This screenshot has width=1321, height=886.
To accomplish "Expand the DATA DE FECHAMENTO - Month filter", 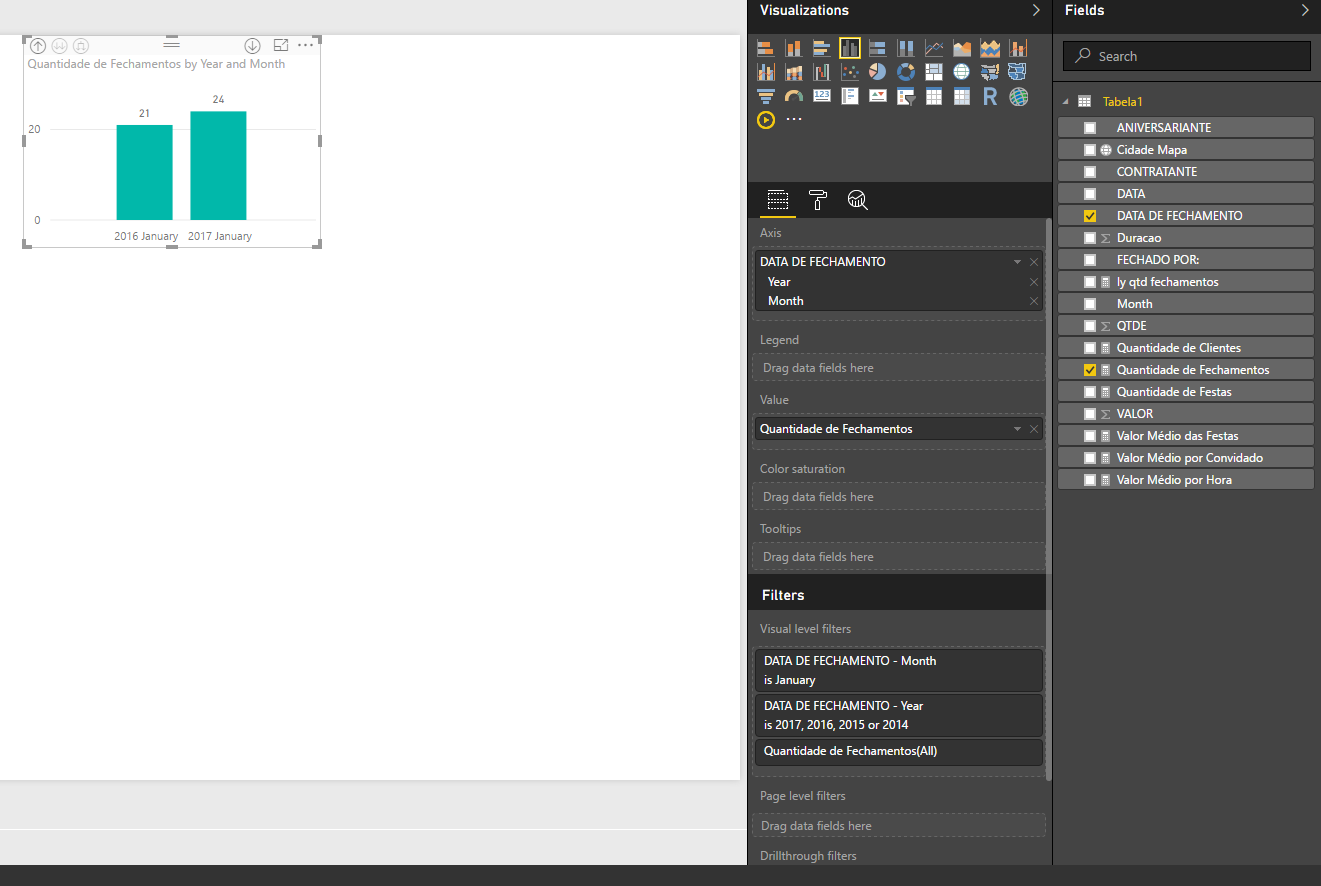I will [898, 670].
